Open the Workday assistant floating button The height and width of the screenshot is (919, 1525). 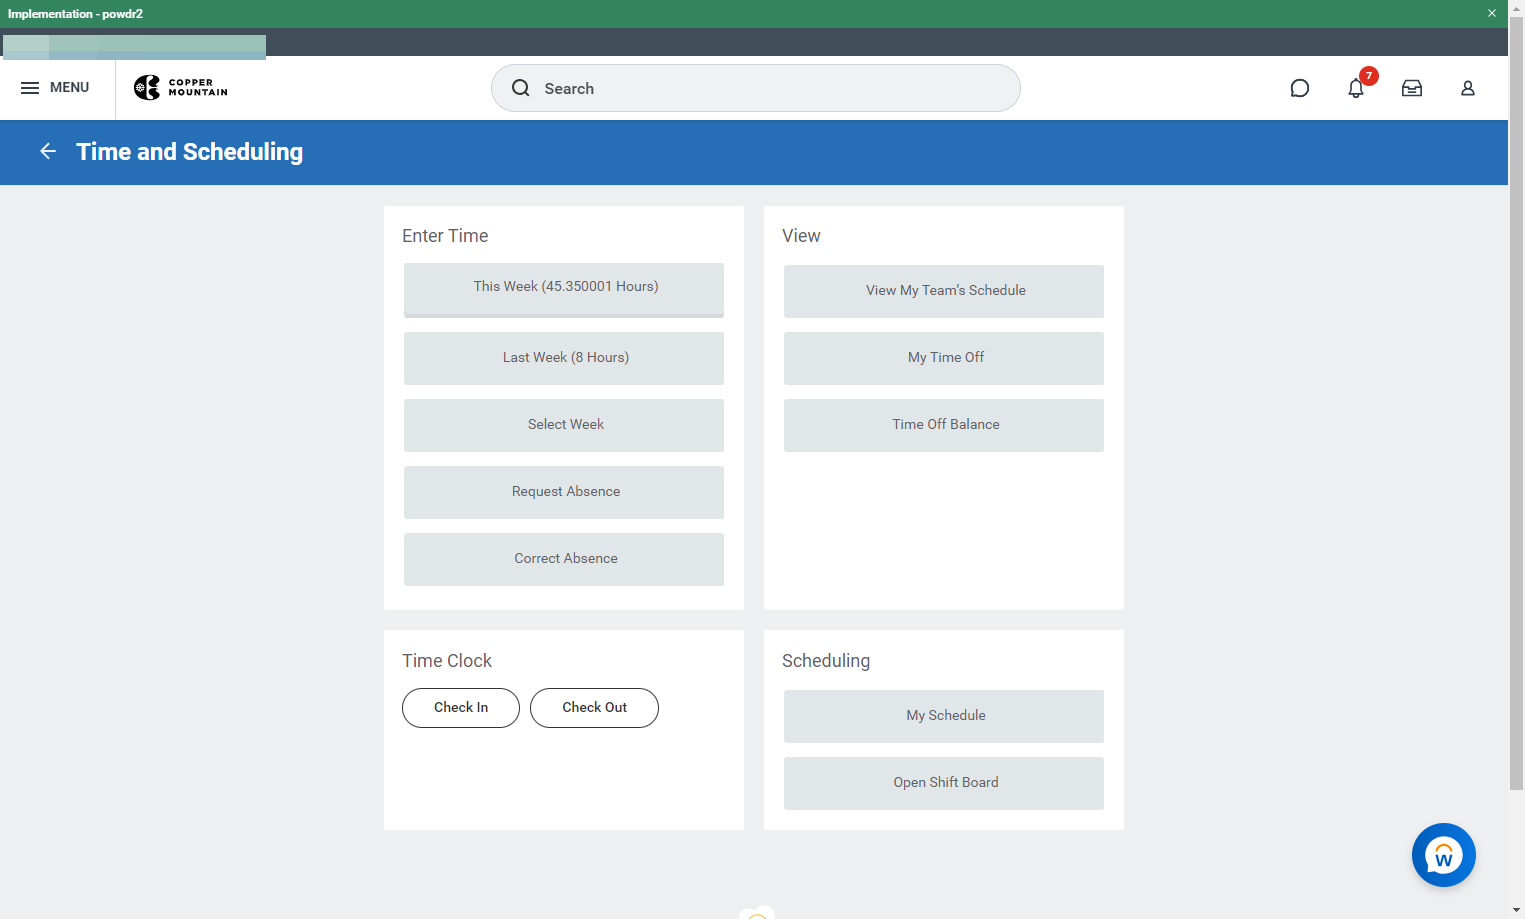[1444, 855]
